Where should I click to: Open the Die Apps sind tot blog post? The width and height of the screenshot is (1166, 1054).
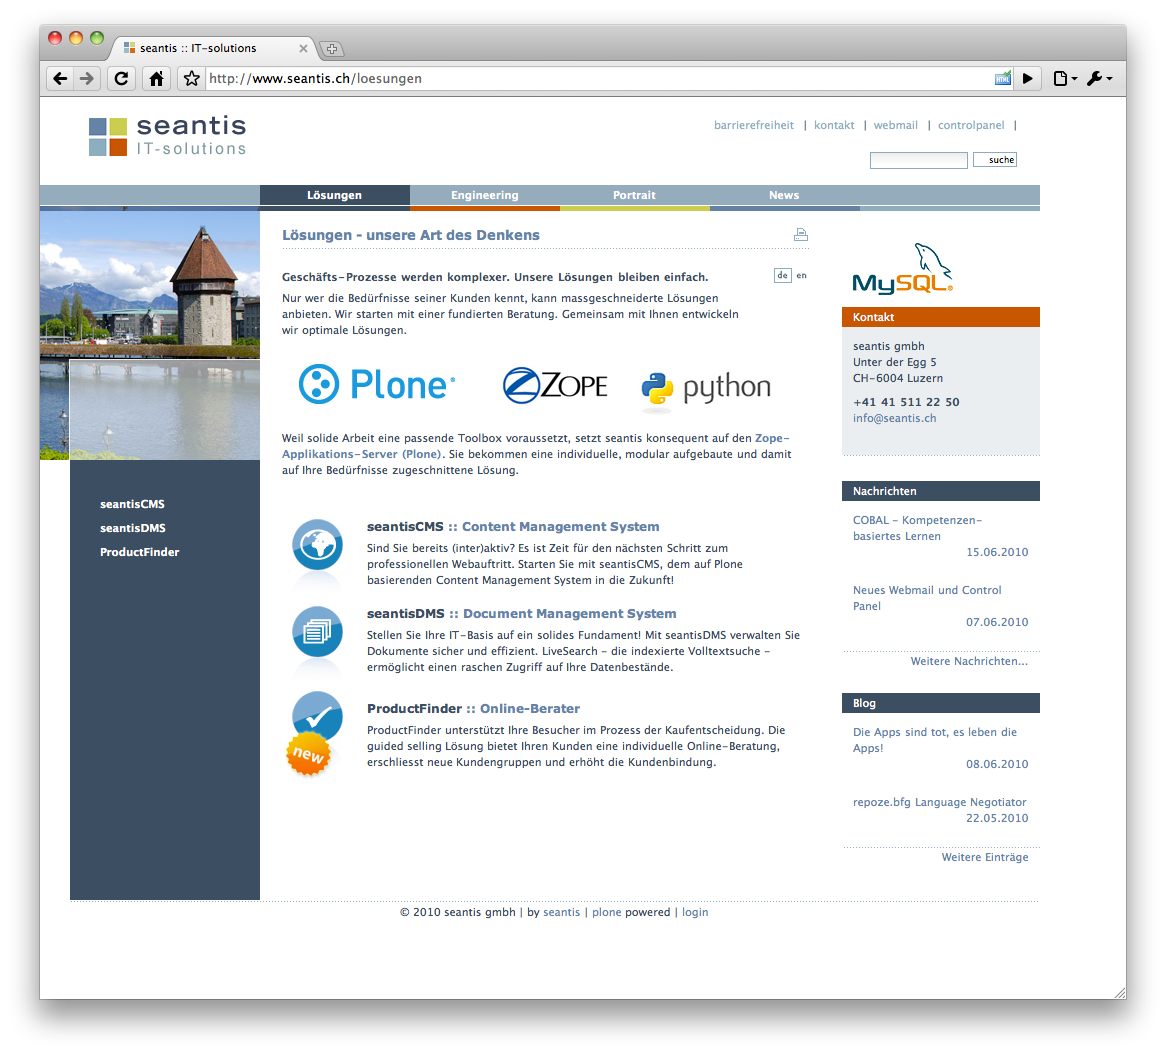pyautogui.click(x=935, y=740)
